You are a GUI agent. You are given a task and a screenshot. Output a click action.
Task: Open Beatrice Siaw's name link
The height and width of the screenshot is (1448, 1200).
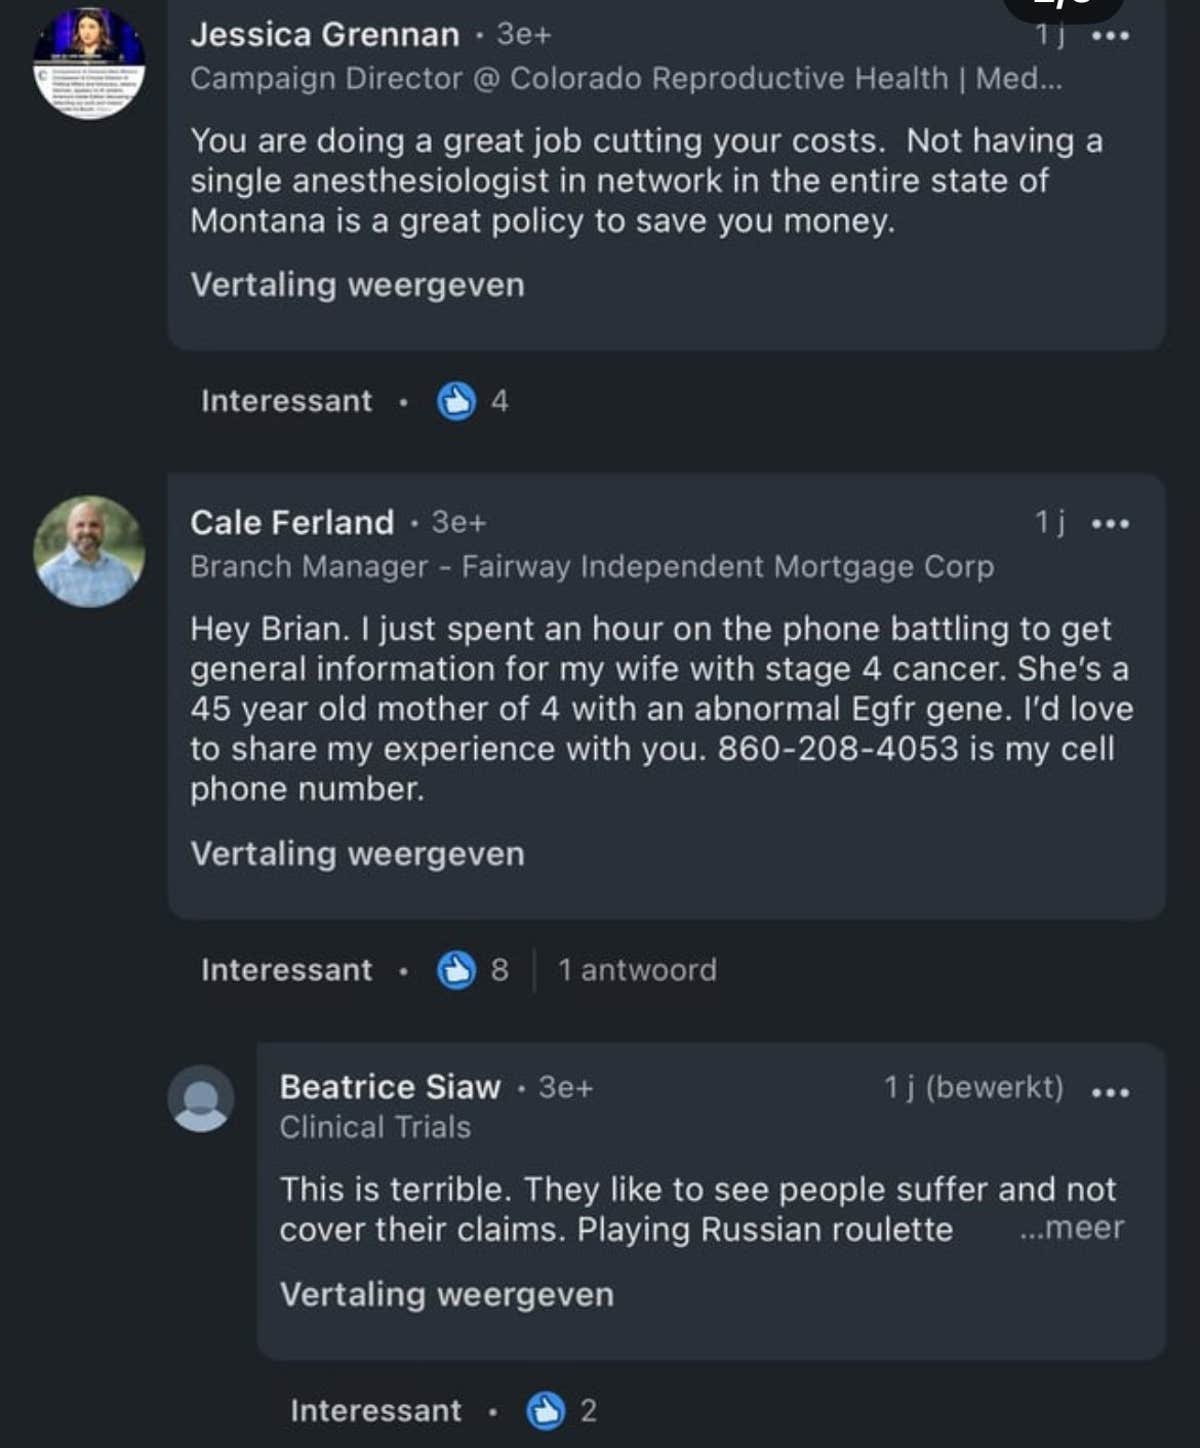(x=390, y=1087)
